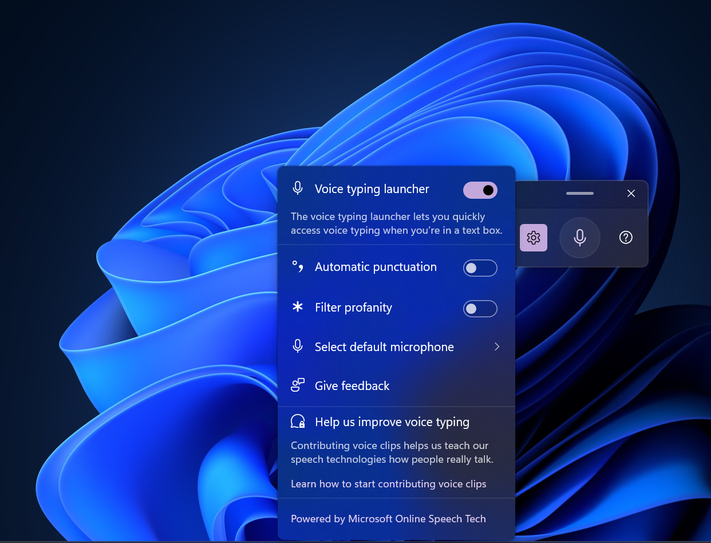This screenshot has width=711, height=543.
Task: Click the microphone icon beside Voice typing launcher
Action: pos(297,189)
